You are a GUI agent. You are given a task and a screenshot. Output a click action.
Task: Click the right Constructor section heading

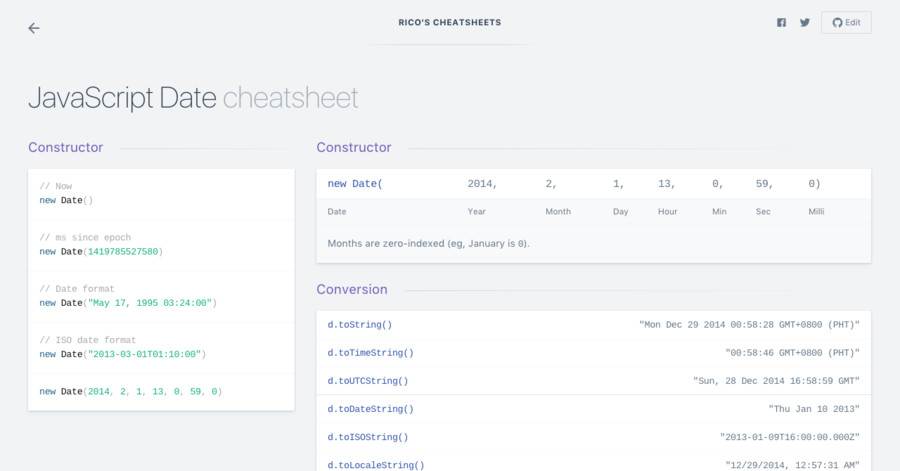[x=354, y=147]
